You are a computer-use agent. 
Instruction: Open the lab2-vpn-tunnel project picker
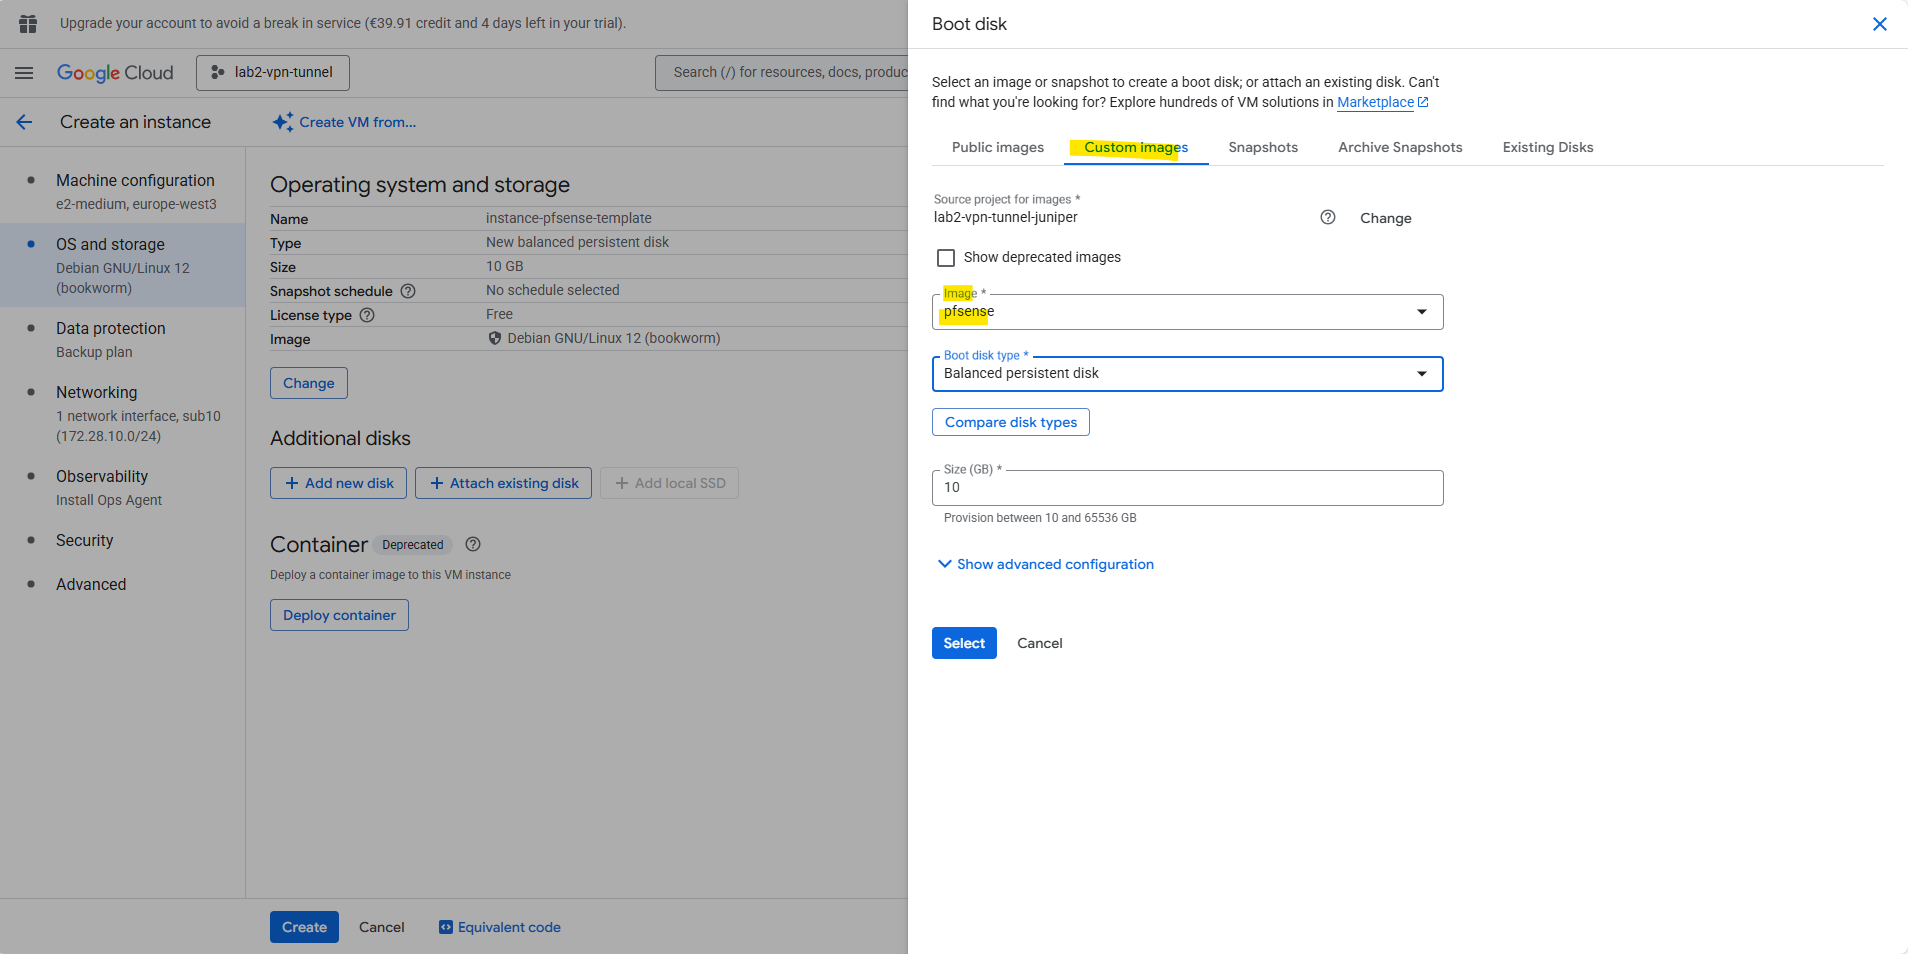[273, 73]
